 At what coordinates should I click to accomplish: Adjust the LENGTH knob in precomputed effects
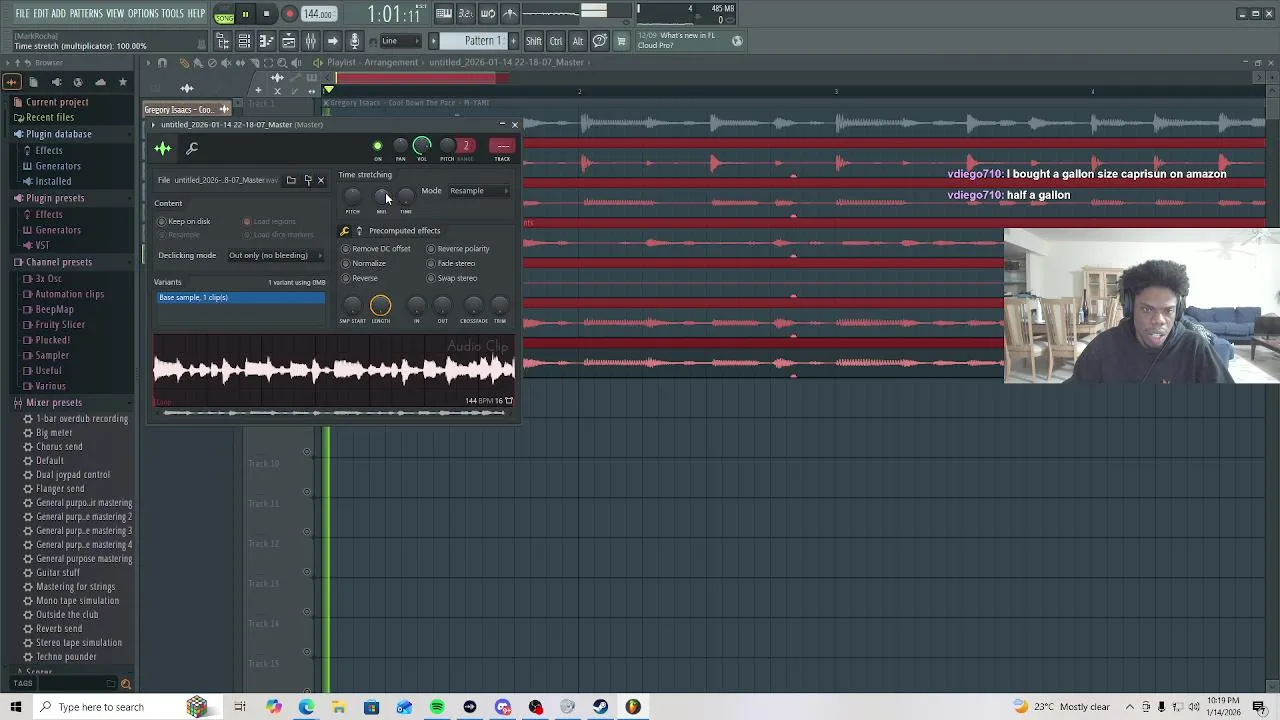point(380,305)
